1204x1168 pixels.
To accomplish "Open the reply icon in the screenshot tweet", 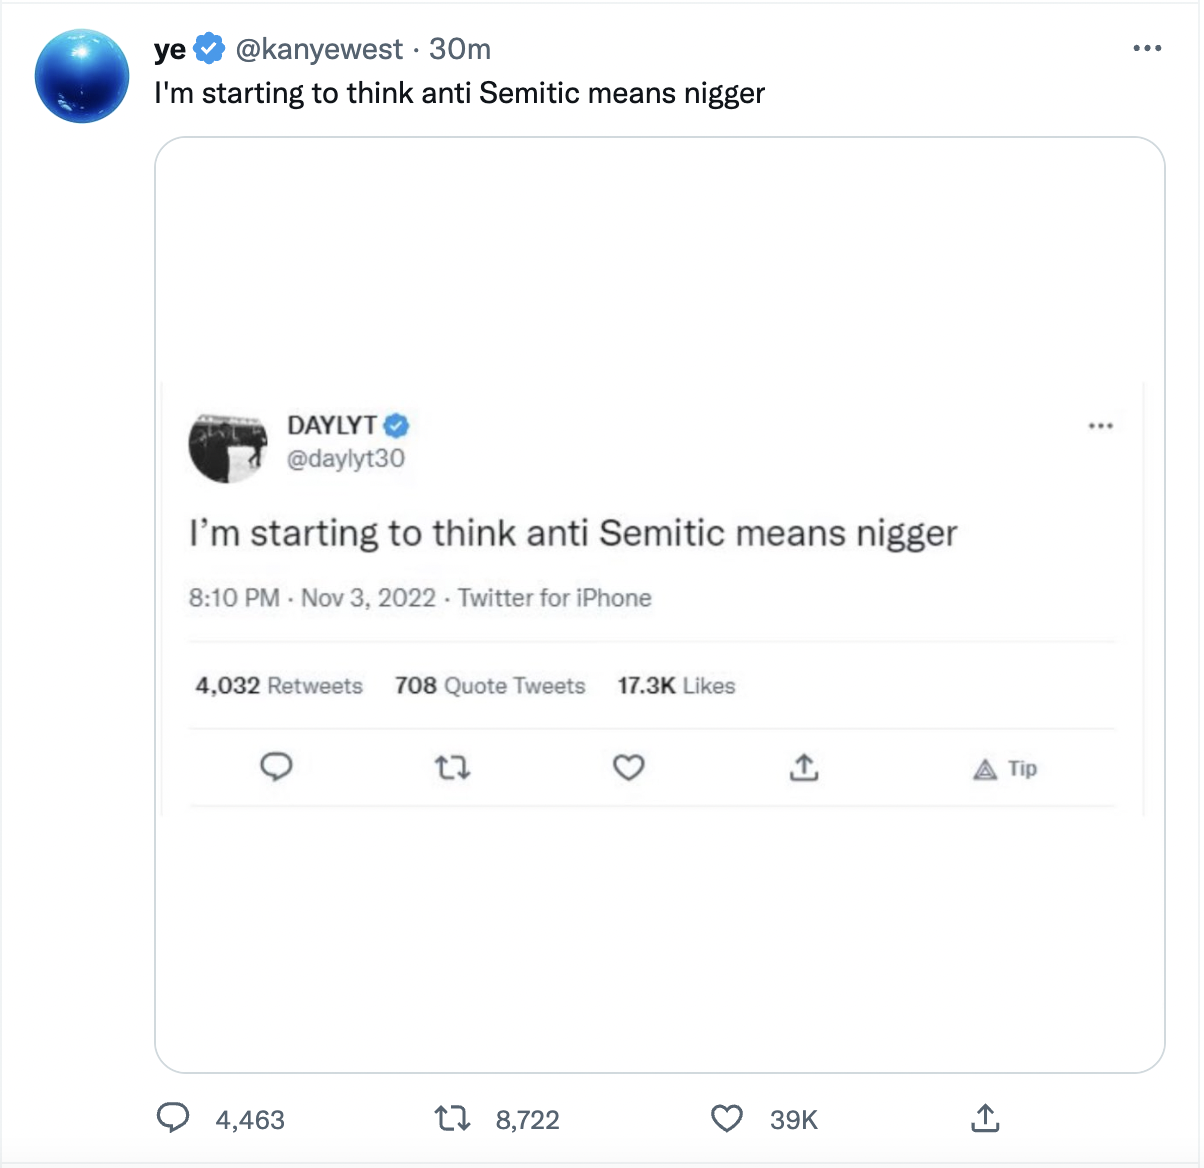I will click(x=277, y=768).
